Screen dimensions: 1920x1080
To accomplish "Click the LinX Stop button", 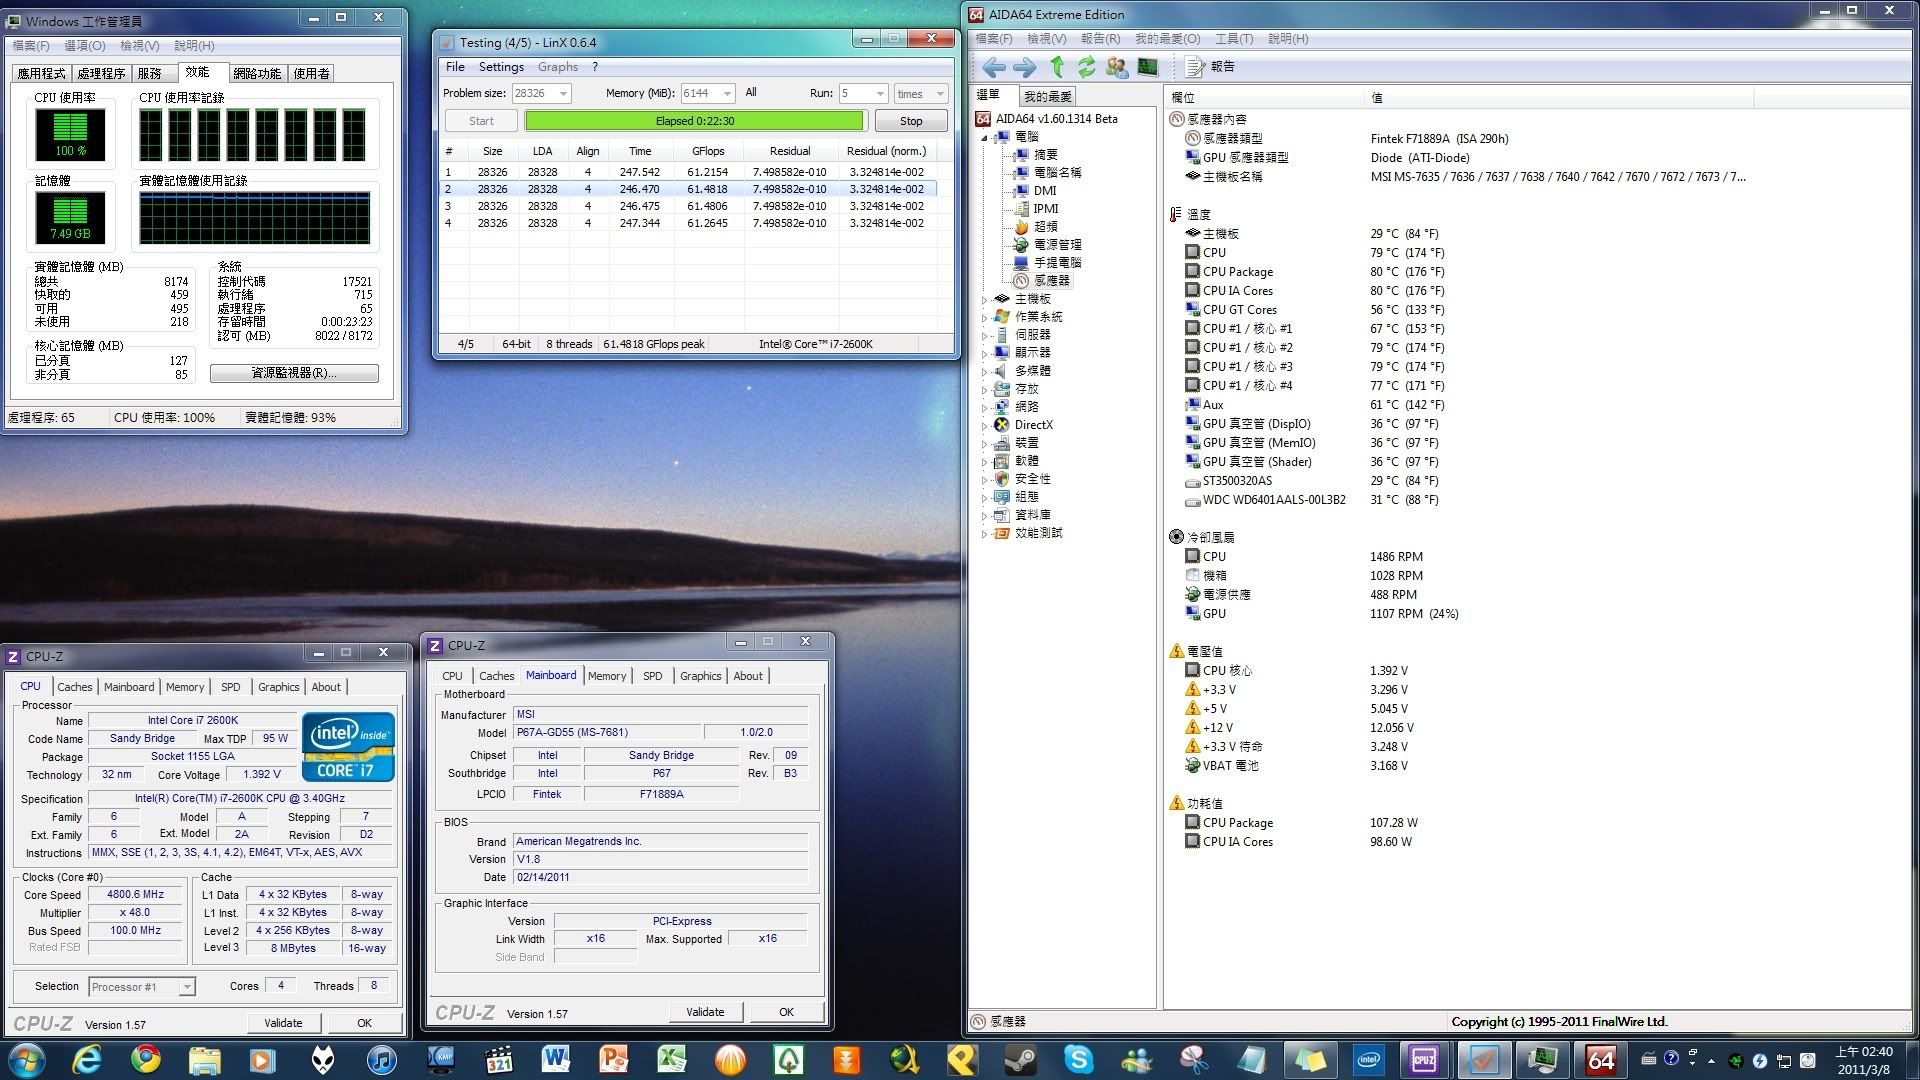I will tap(911, 121).
